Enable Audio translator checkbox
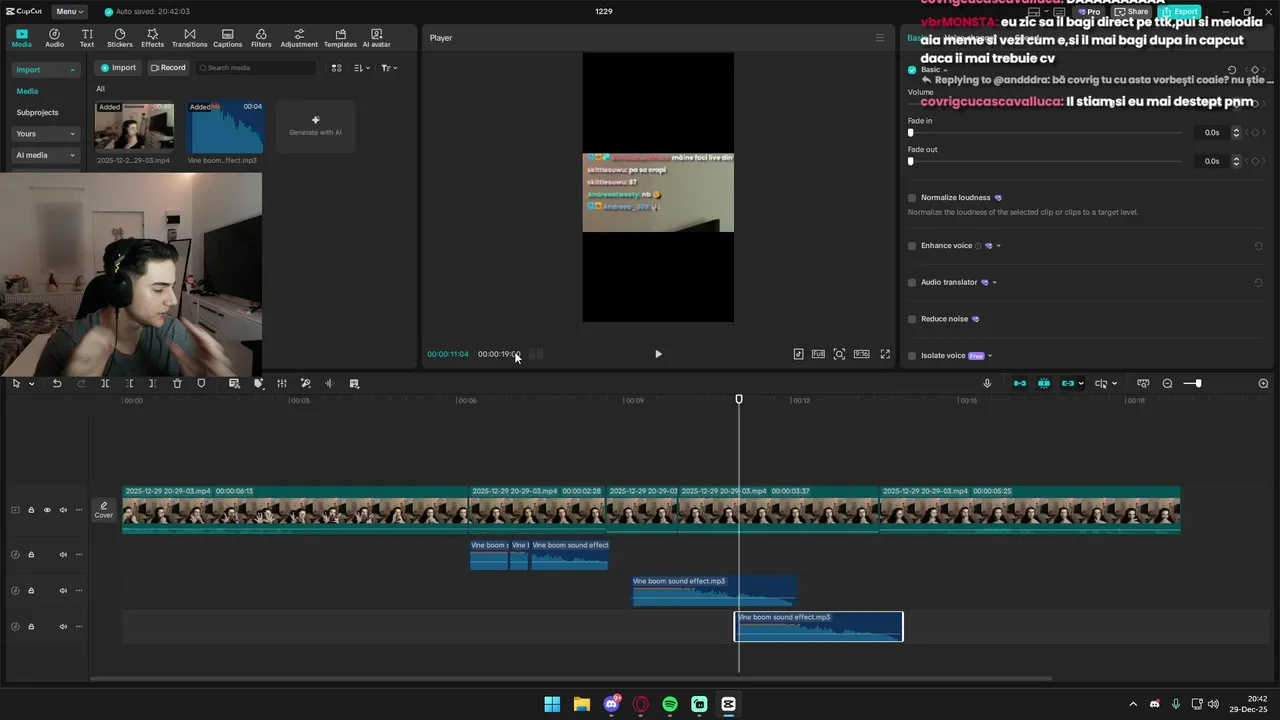Screen dimensions: 1280x720 click(912, 282)
